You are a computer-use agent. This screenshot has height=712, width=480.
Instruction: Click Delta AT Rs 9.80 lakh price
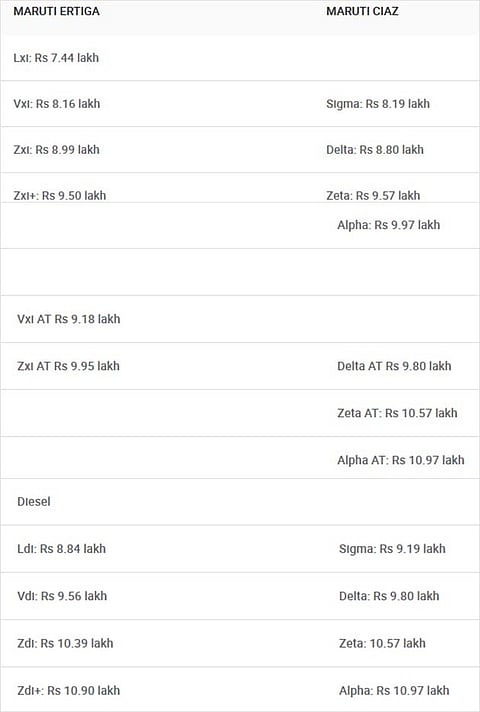(x=394, y=366)
